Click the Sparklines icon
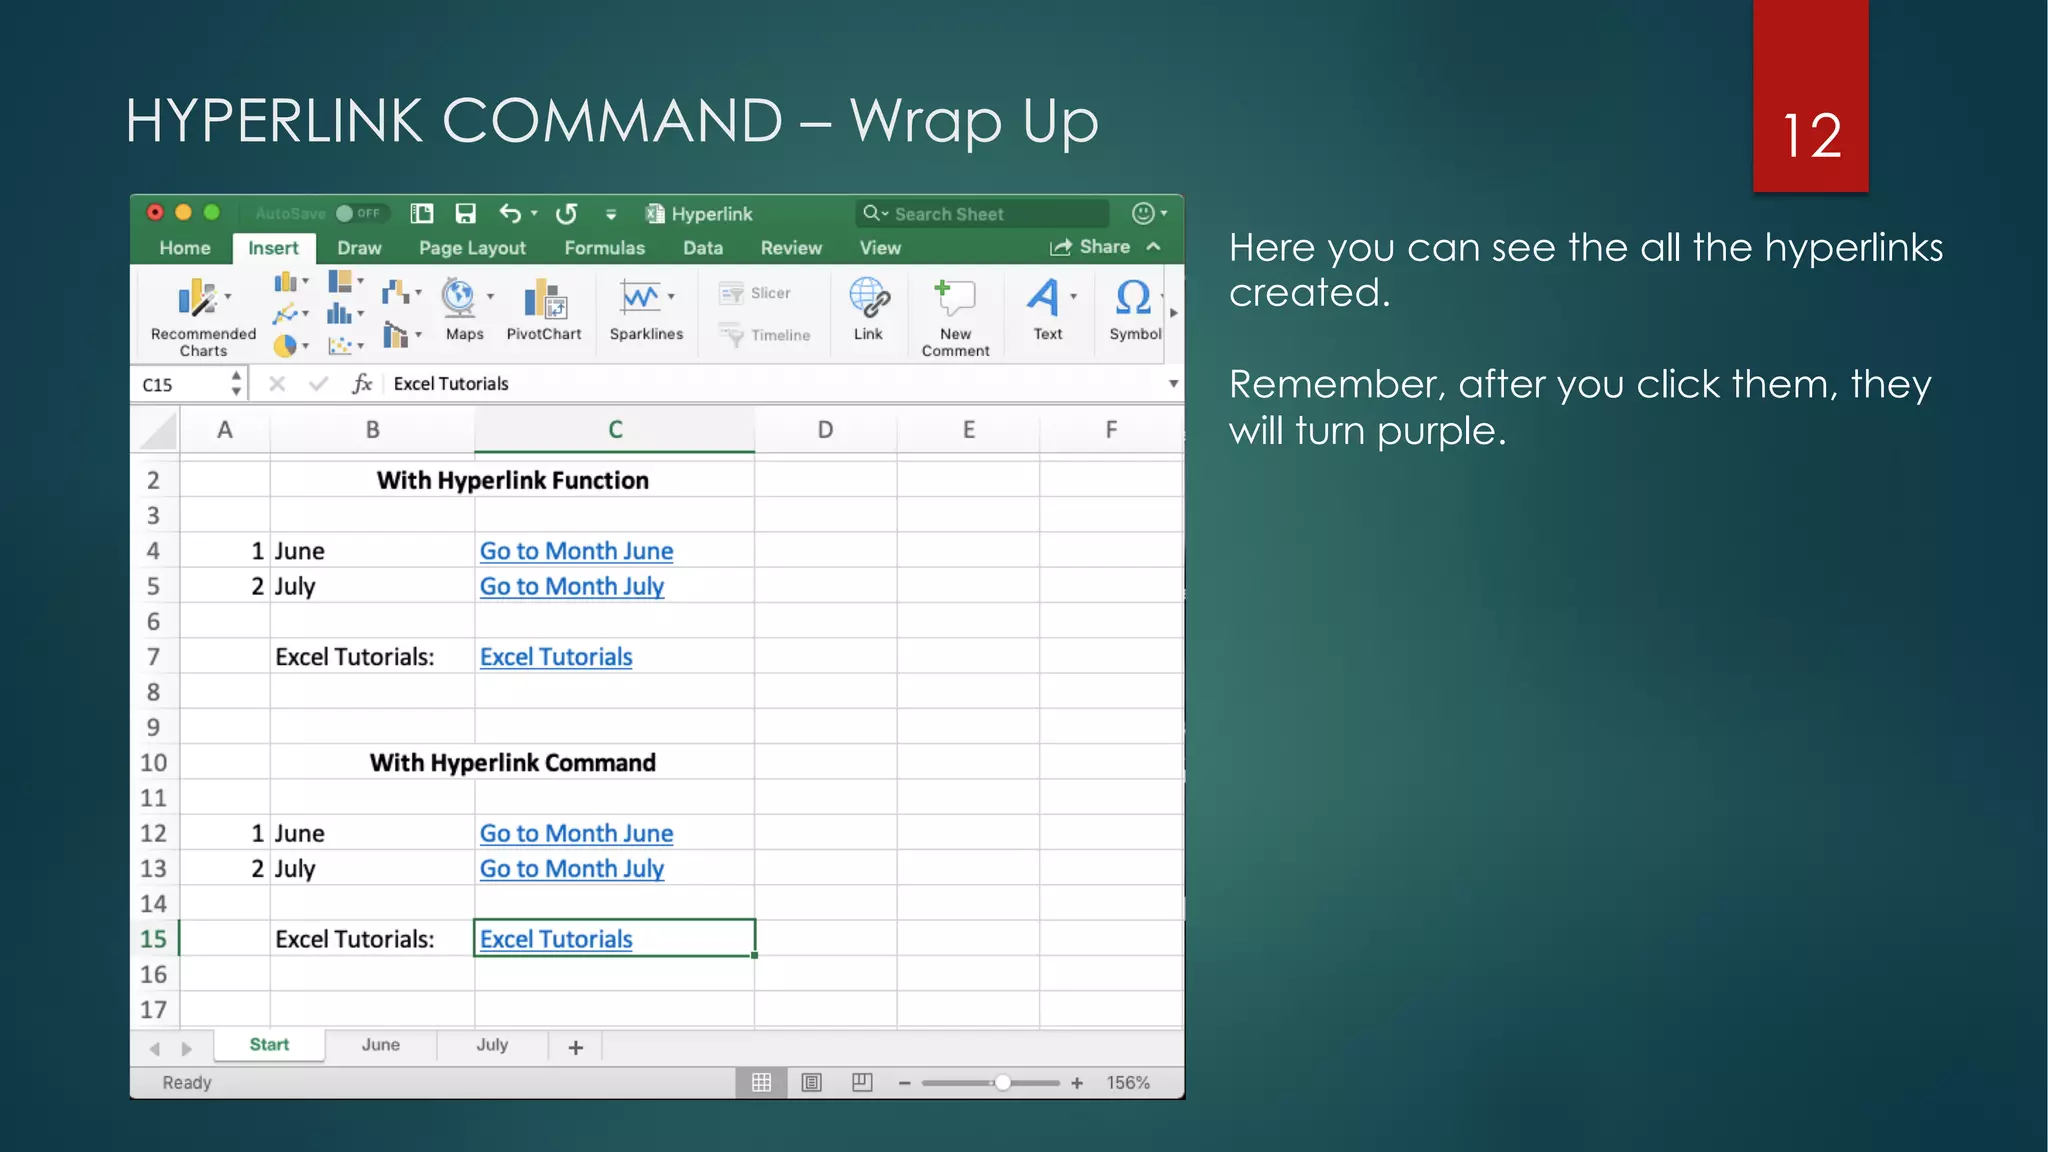This screenshot has width=2048, height=1152. coord(640,297)
